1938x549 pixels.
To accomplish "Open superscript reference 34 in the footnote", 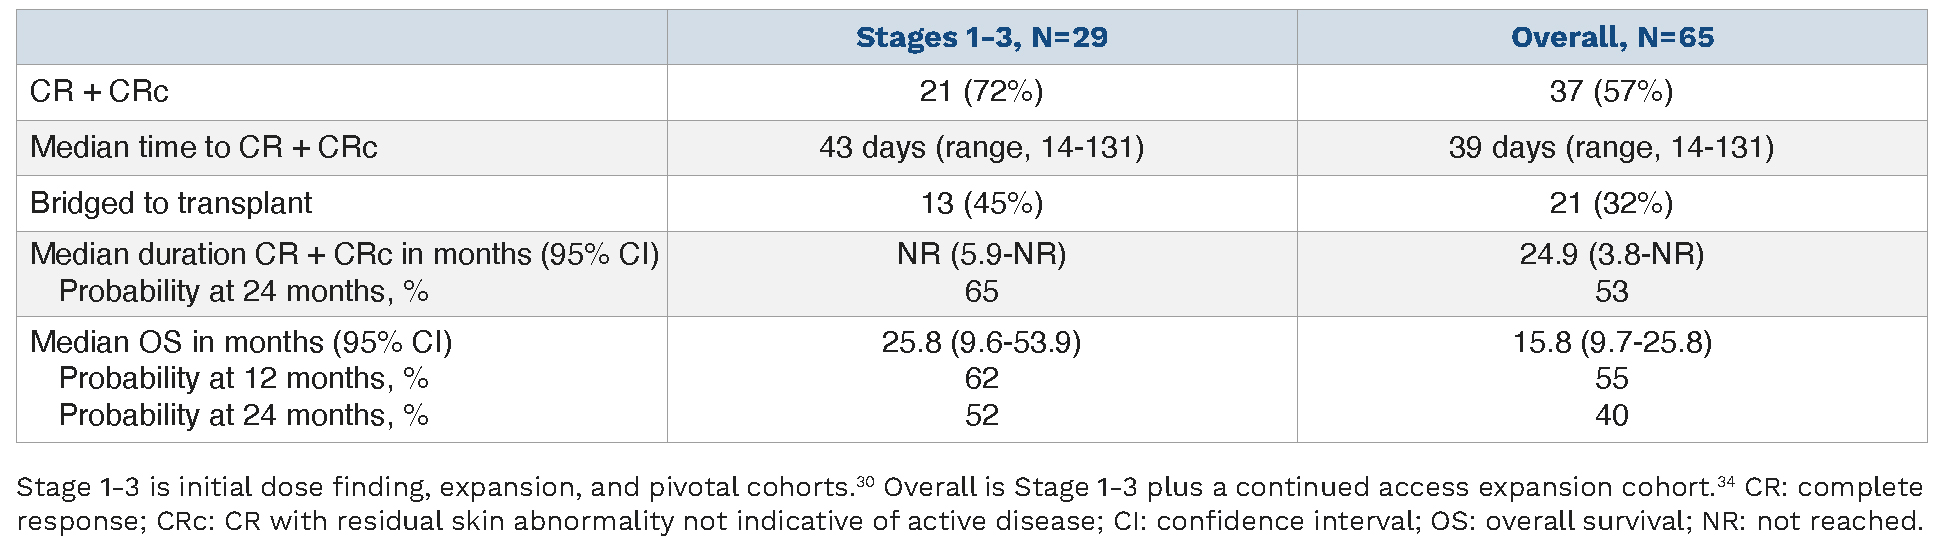I will click(x=1726, y=481).
